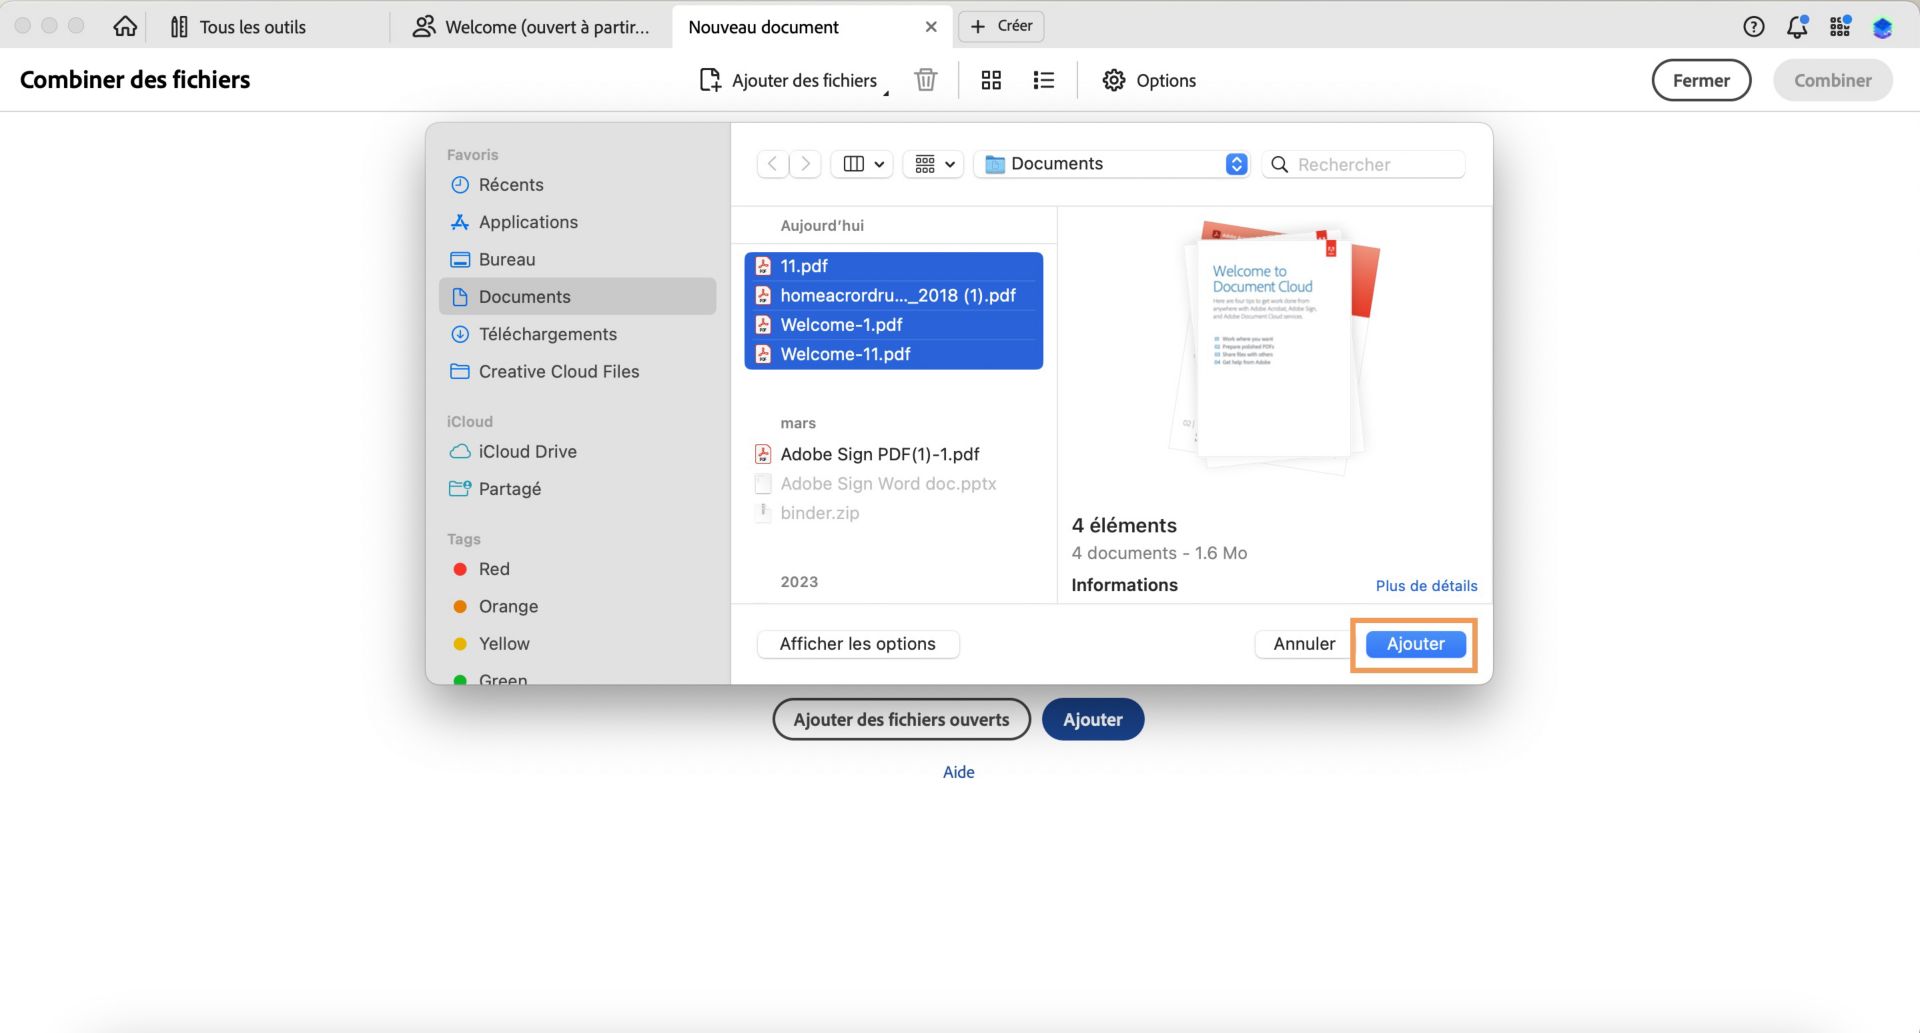Open the Plus de détails link
Screen dimensions: 1920x1033
tap(1426, 586)
